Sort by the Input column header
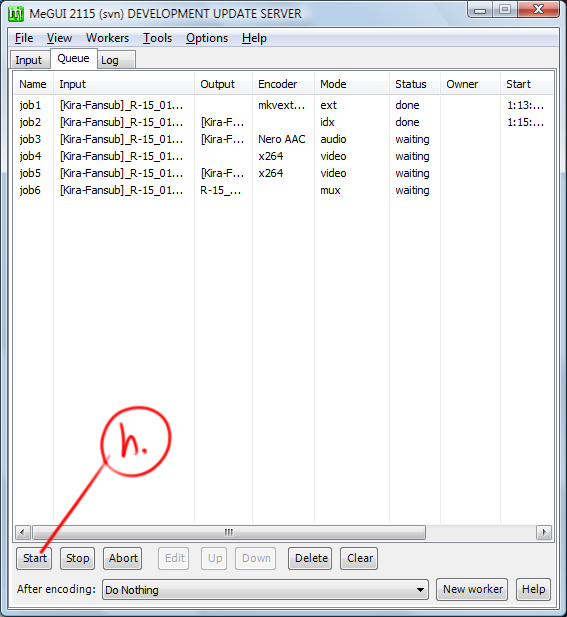Screen dimensions: 567x617 [124, 84]
